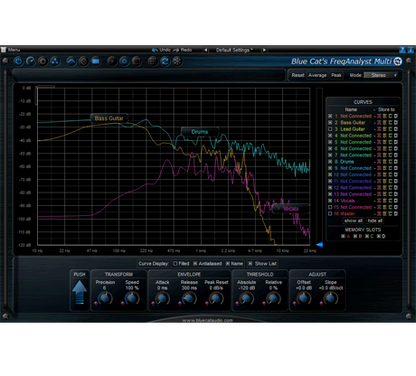
Task: Click the Reset button
Action: (x=298, y=75)
